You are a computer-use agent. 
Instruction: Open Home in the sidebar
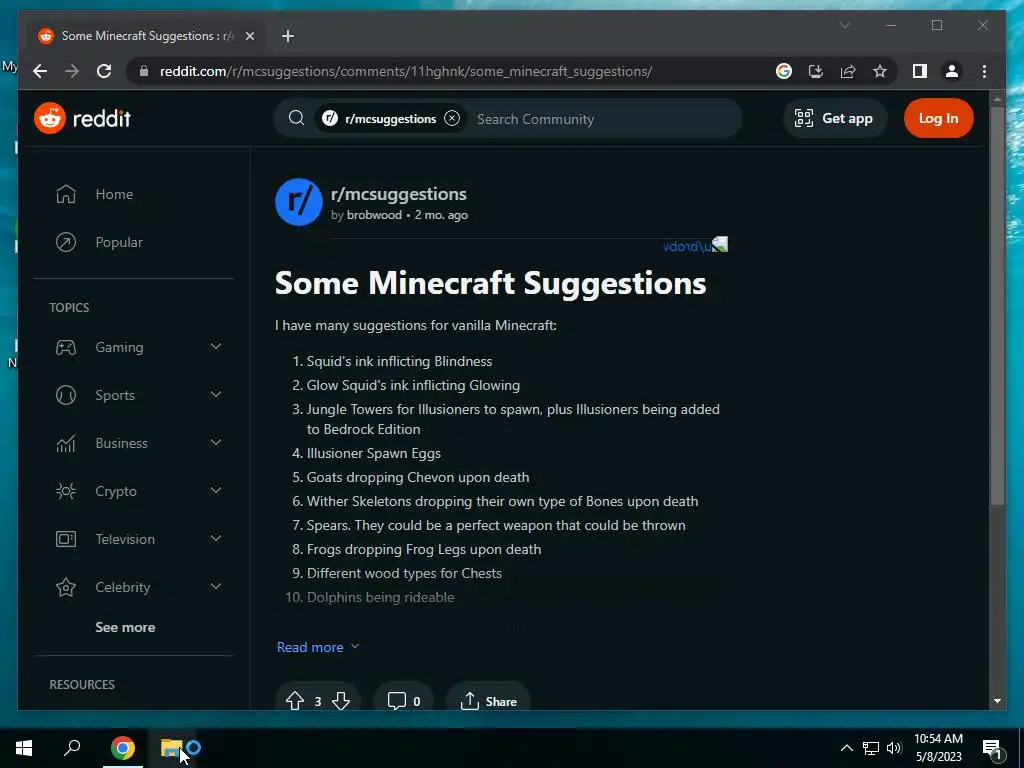point(114,194)
